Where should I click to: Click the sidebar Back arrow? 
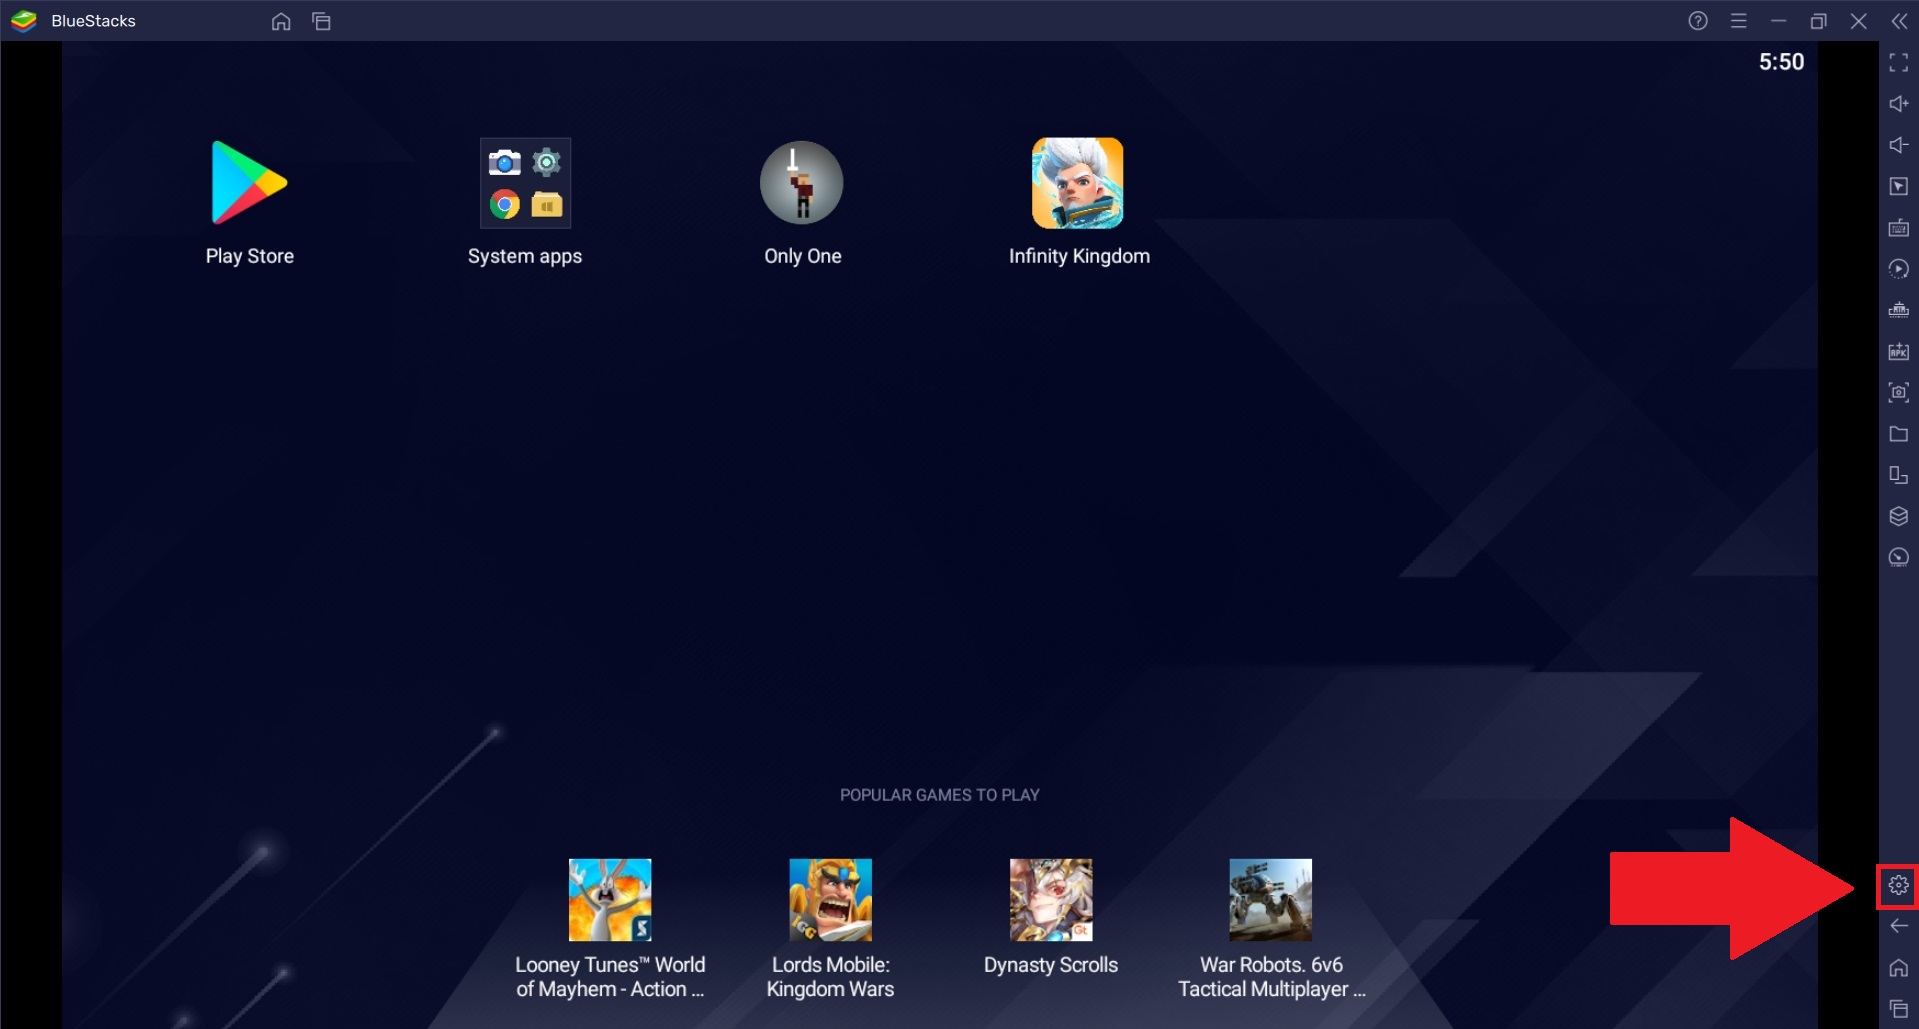(1899, 926)
